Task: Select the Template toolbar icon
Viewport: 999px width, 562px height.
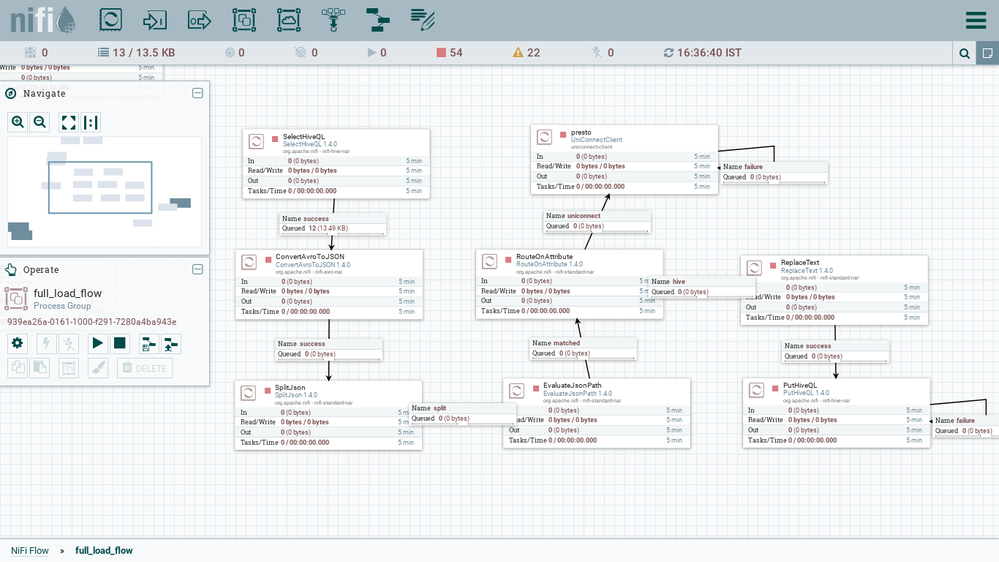Action: (377, 19)
